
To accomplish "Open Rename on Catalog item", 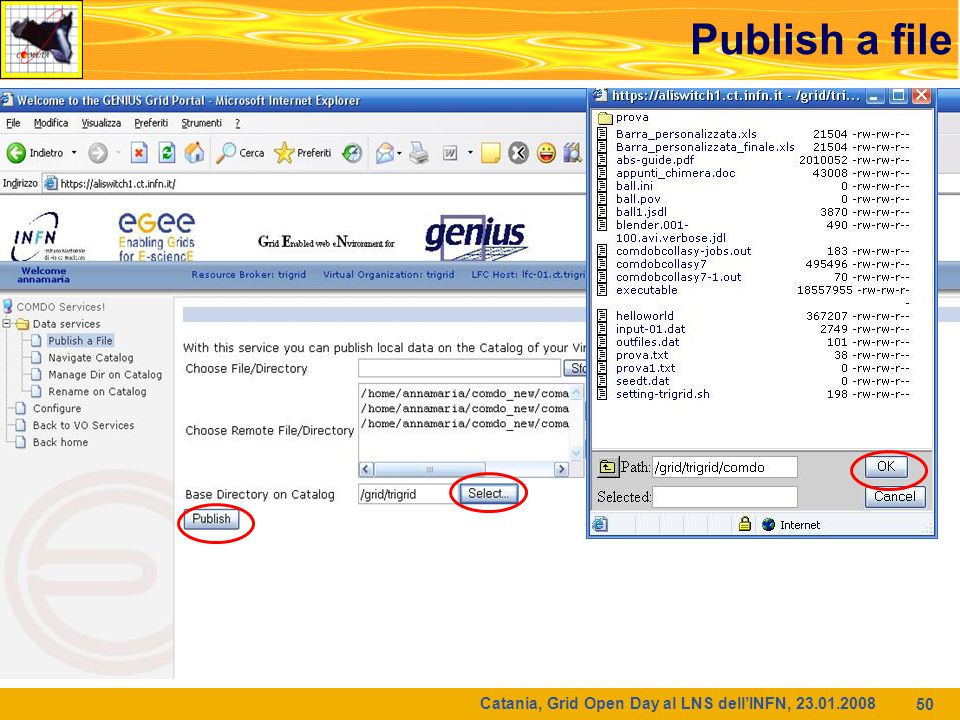I will 97,391.
